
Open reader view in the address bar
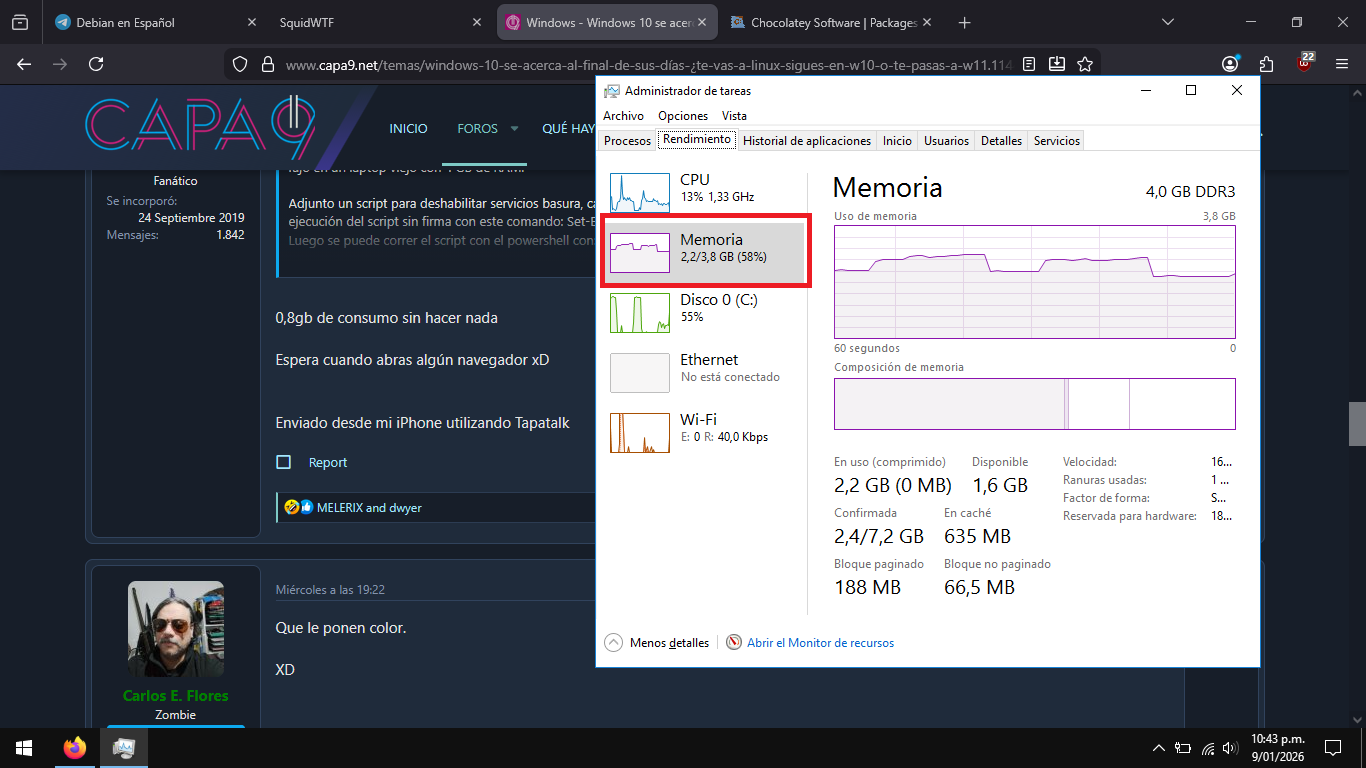(x=1030, y=64)
